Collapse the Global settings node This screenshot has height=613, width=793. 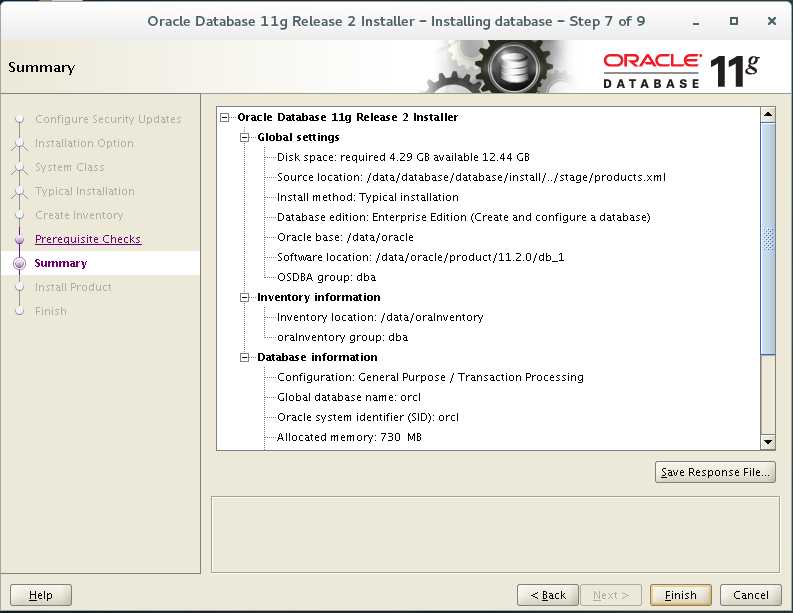pos(245,137)
